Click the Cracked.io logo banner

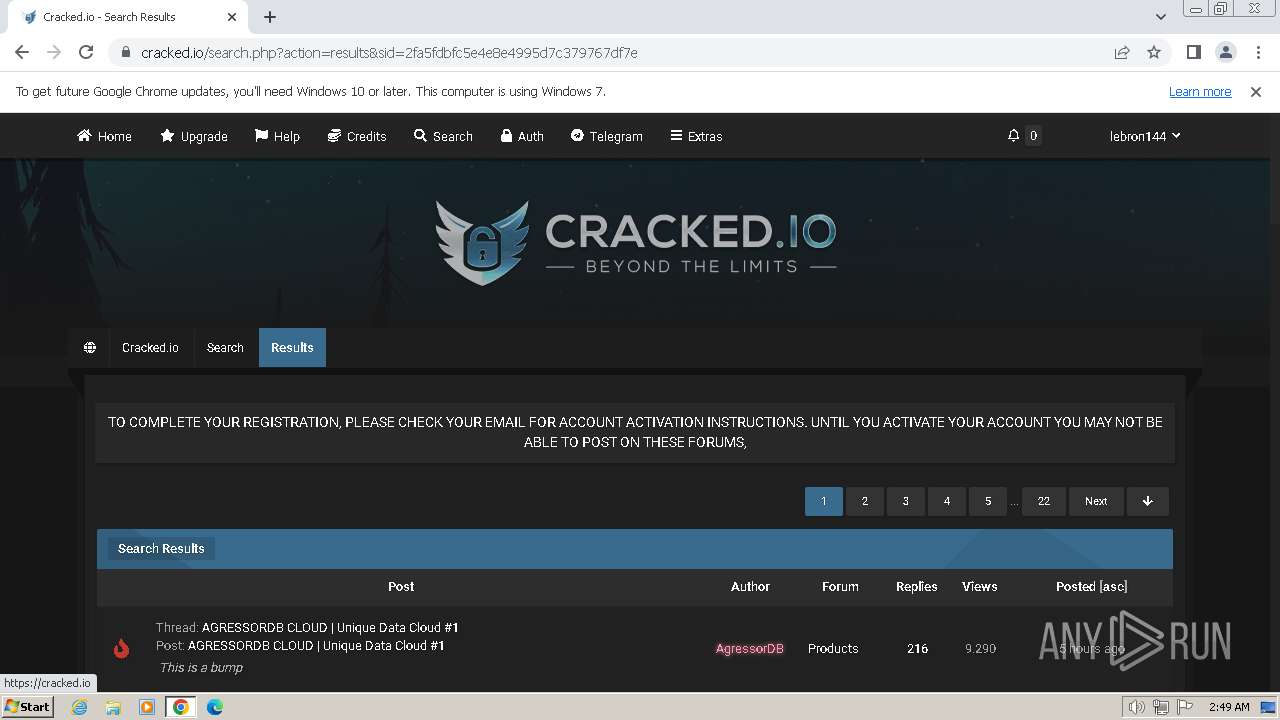[636, 242]
